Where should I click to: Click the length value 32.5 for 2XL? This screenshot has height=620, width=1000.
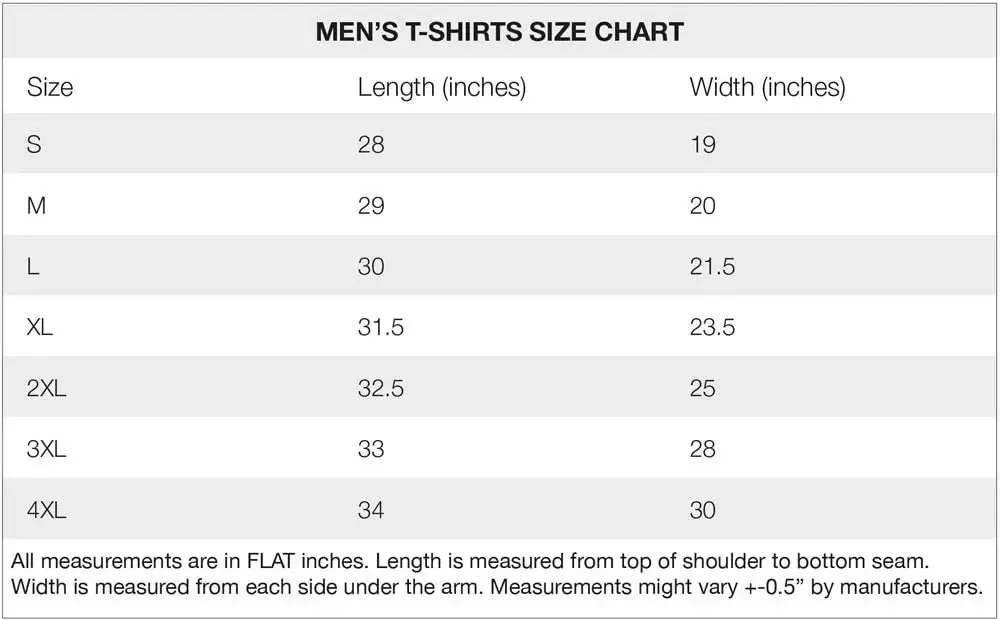(x=381, y=389)
